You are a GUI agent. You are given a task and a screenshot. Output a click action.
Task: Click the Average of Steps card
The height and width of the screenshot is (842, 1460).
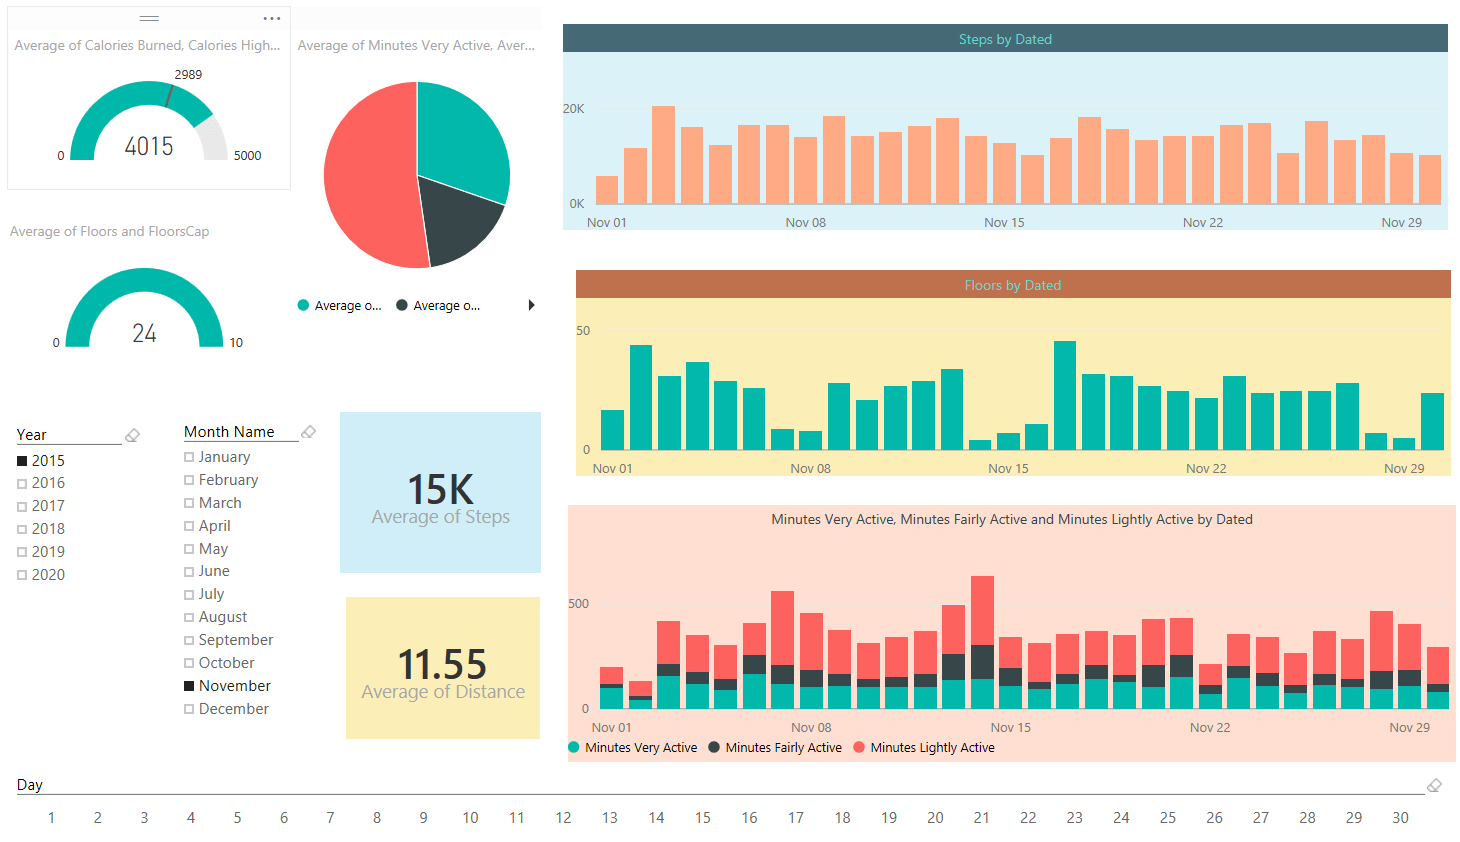tap(440, 493)
